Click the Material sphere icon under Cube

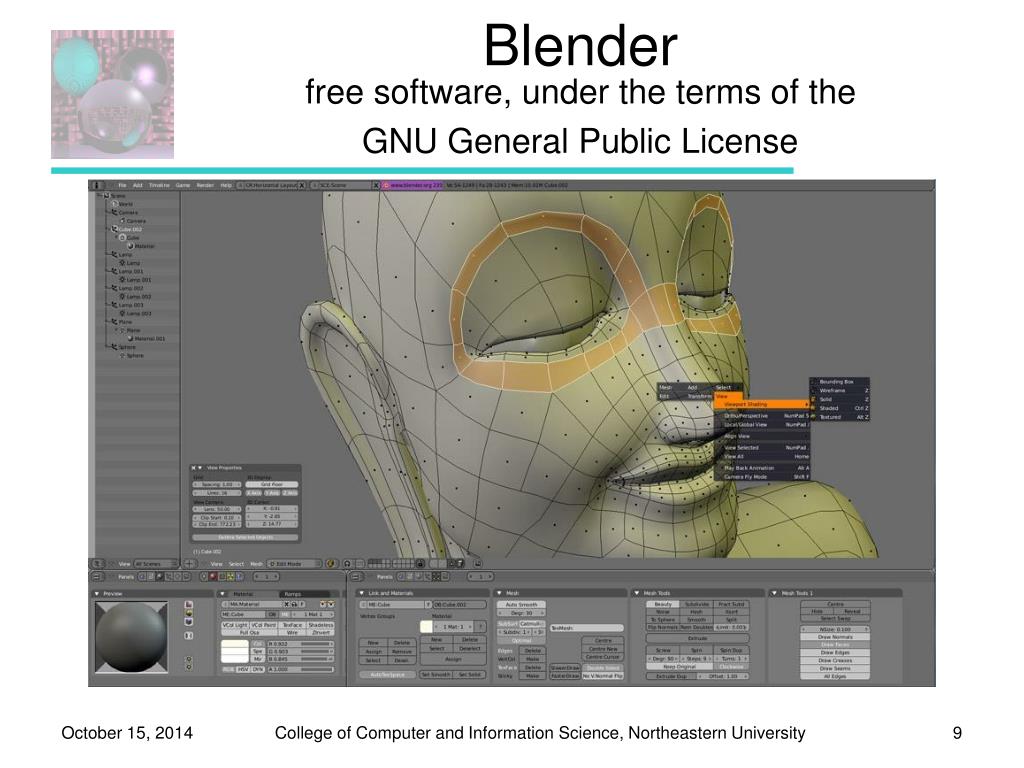click(x=131, y=246)
